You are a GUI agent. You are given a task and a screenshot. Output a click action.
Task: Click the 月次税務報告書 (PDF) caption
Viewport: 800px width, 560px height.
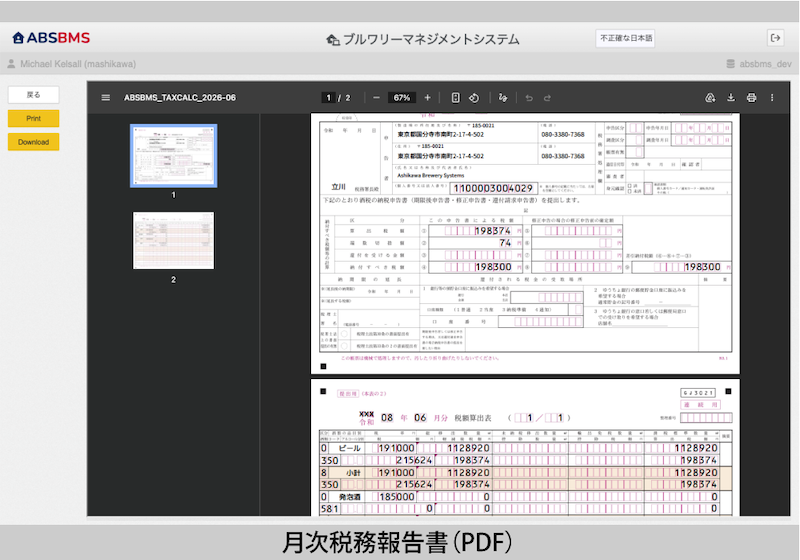pyautogui.click(x=397, y=543)
